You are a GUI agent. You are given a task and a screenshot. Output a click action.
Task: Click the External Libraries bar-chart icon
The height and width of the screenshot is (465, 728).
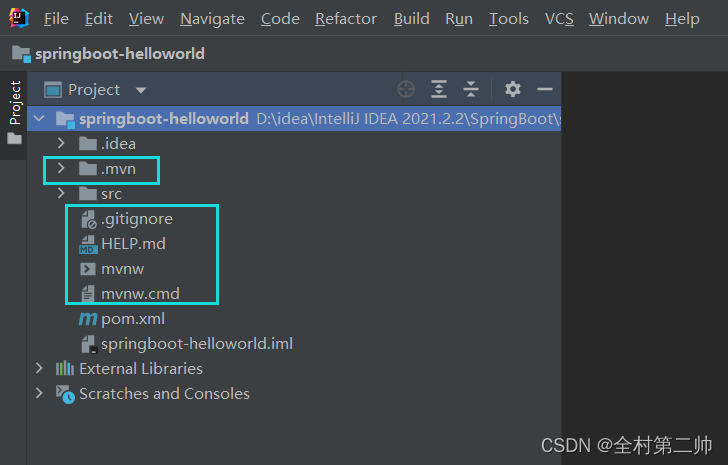pos(65,368)
